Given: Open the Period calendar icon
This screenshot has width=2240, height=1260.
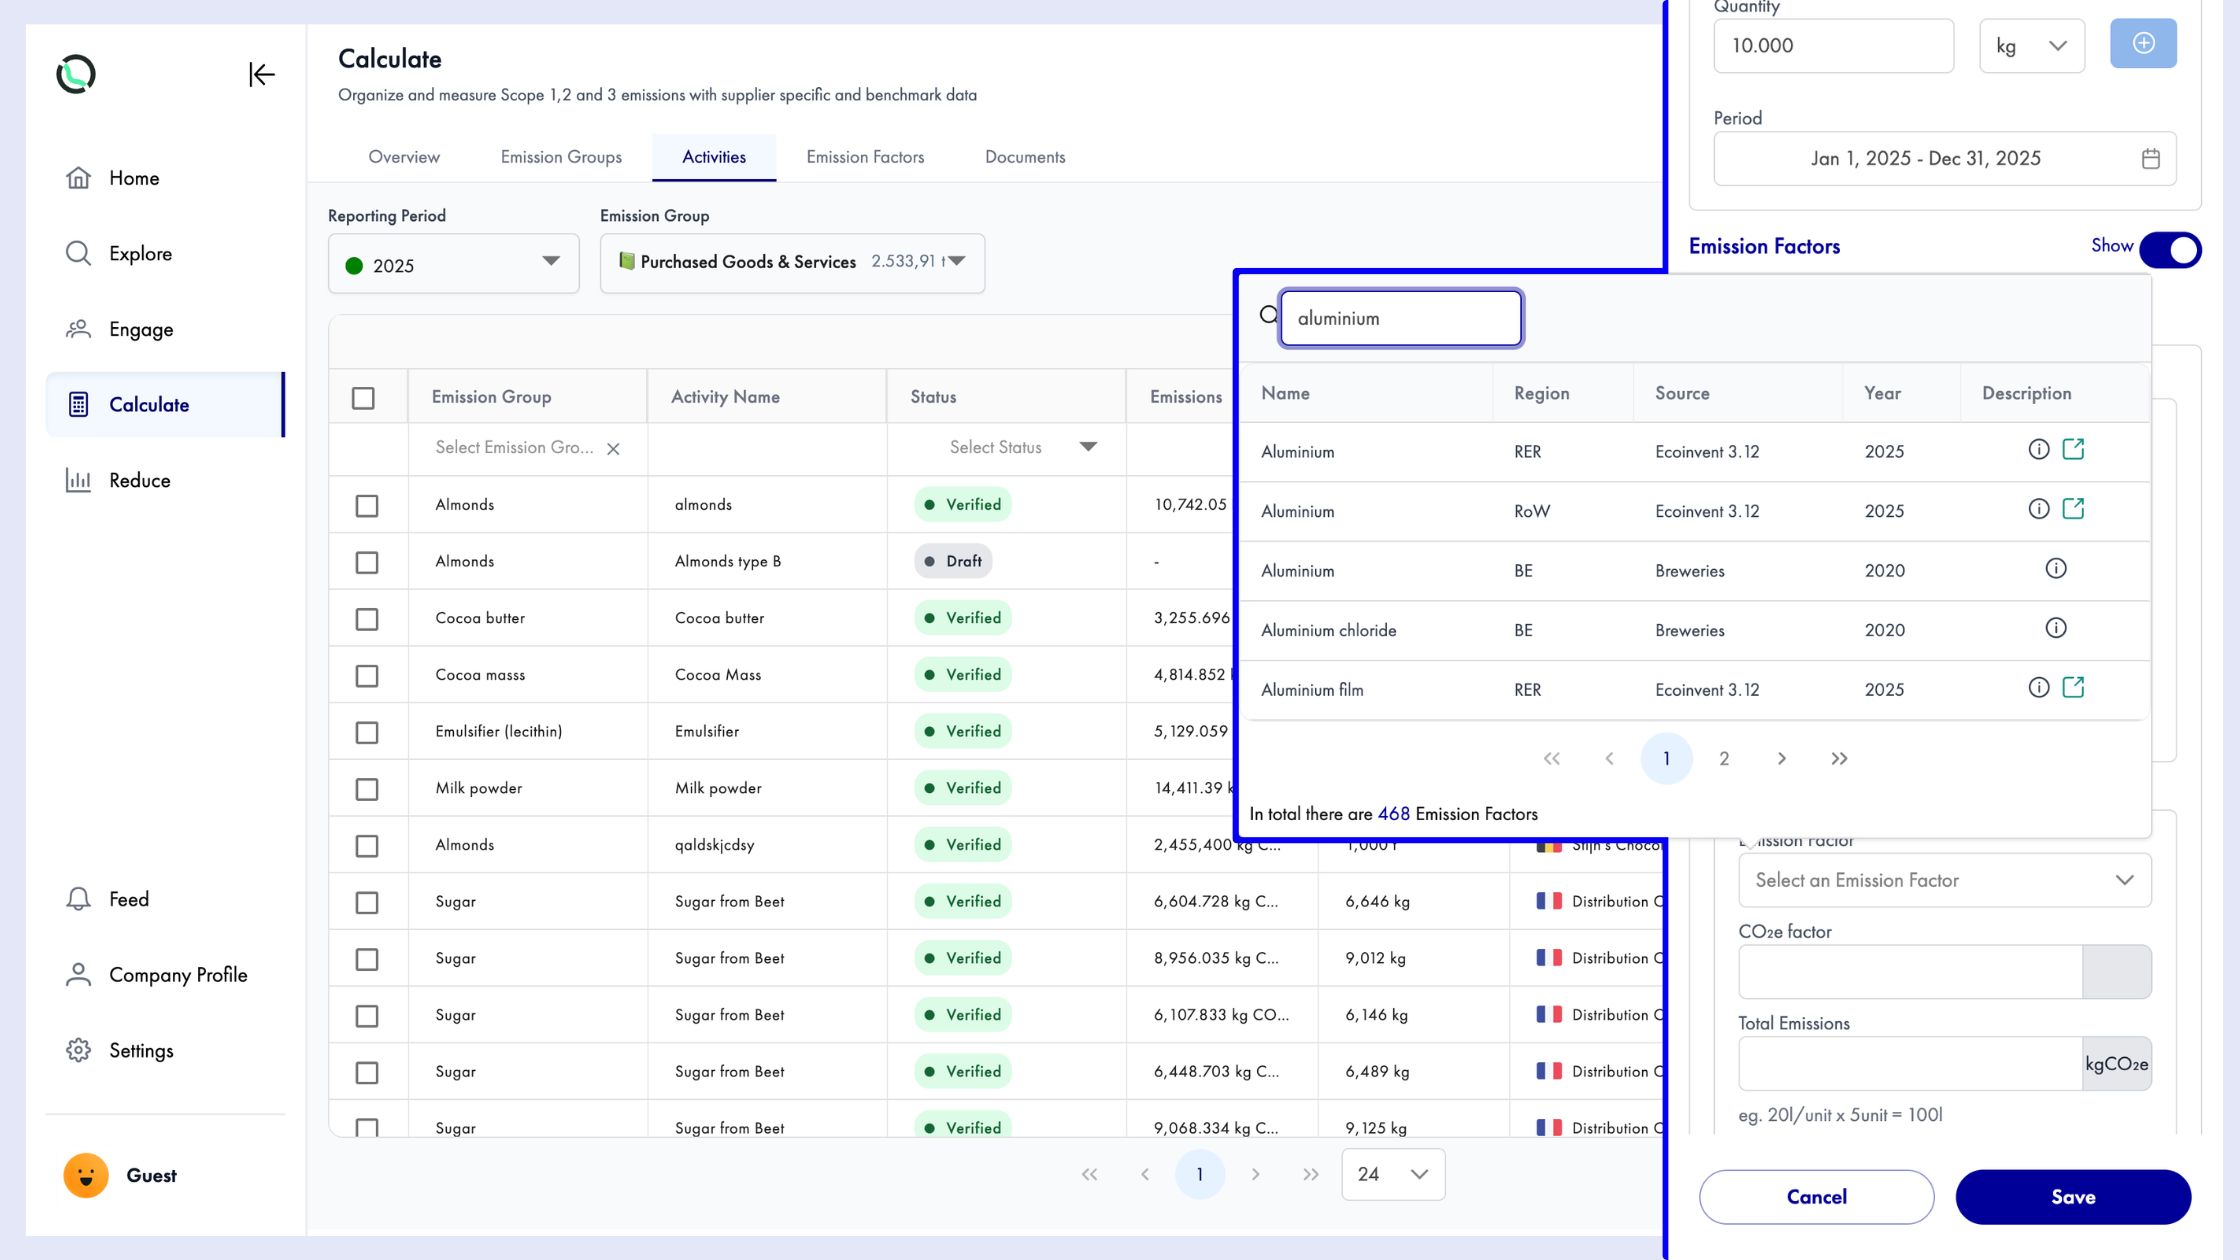Looking at the screenshot, I should [x=2150, y=159].
